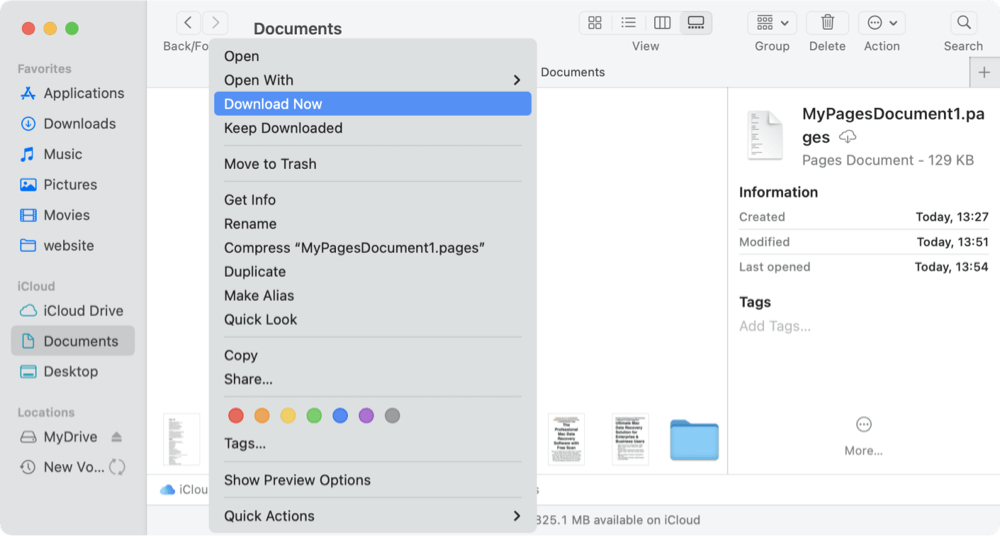This screenshot has height=536, width=1000.
Task: Click the New Vo... progress spinner icon
Action: (x=117, y=468)
